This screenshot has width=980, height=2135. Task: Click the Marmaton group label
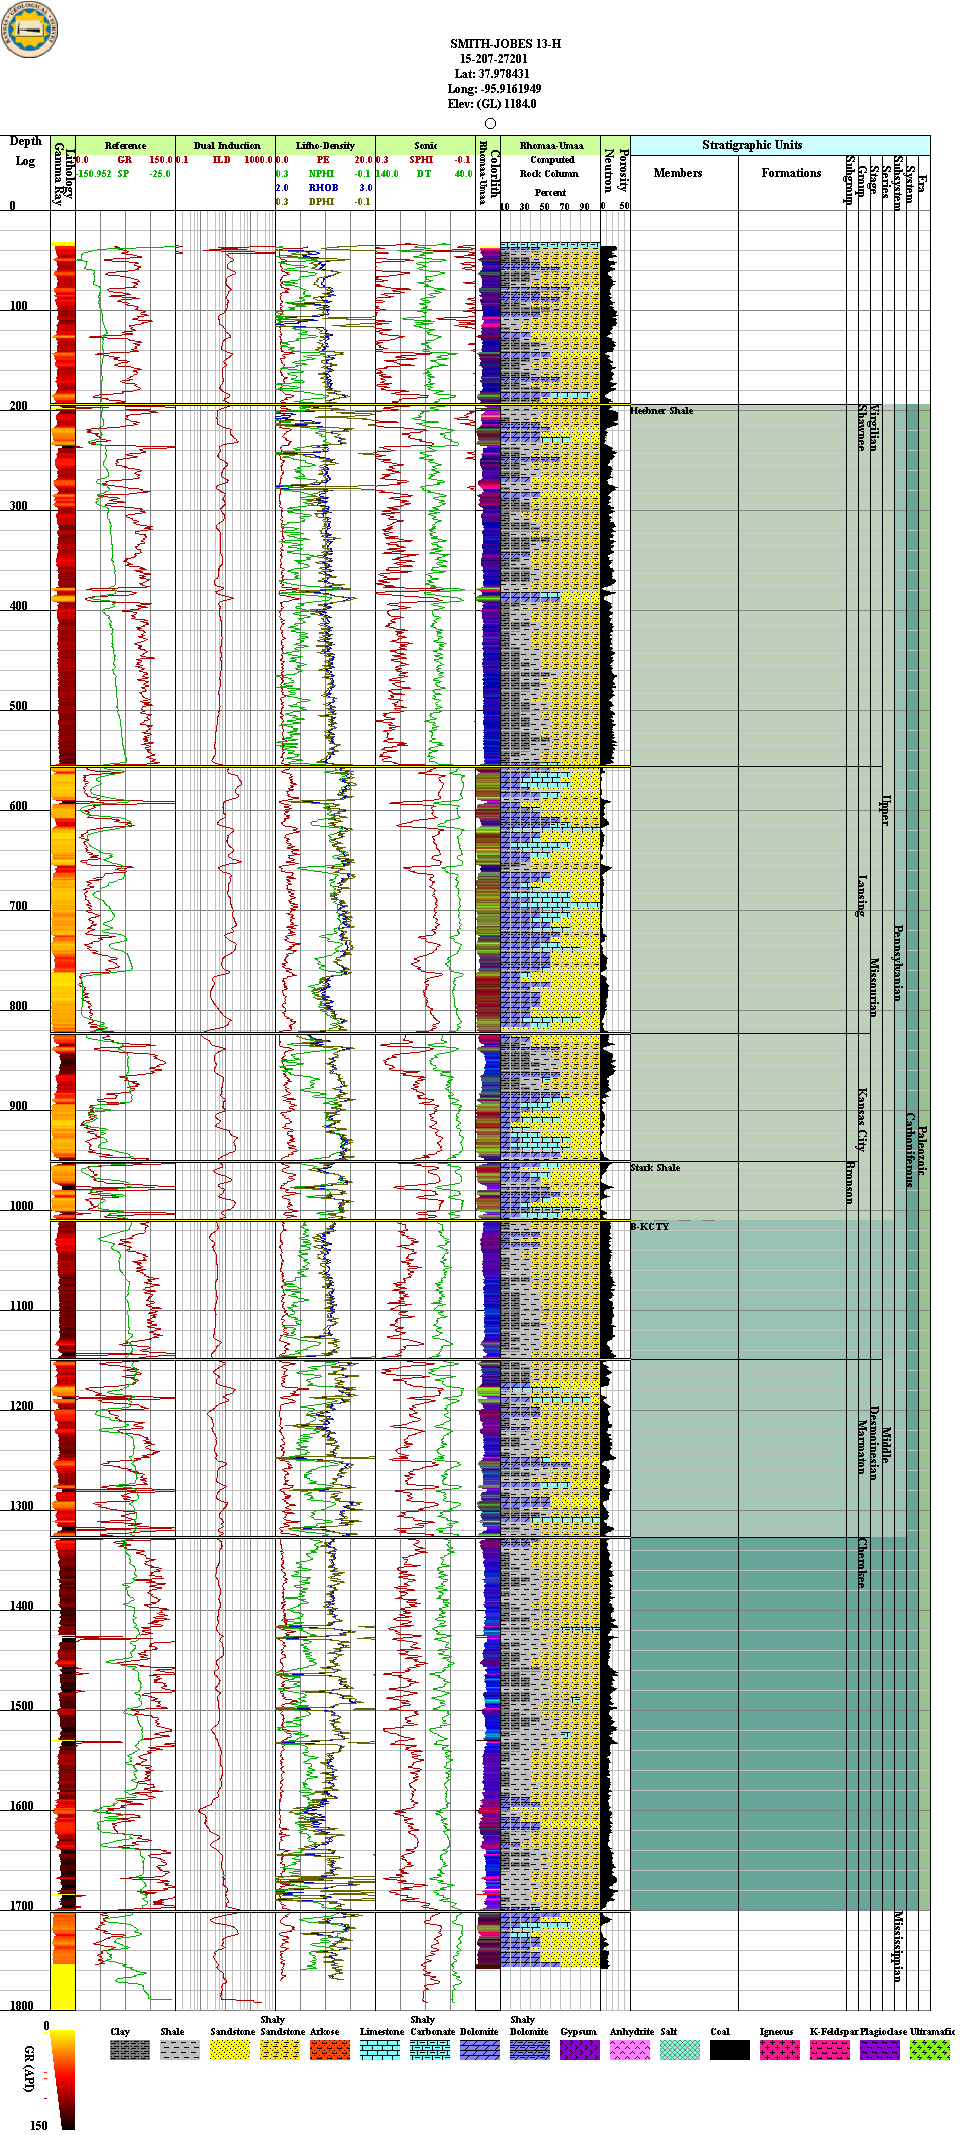pyautogui.click(x=862, y=1447)
